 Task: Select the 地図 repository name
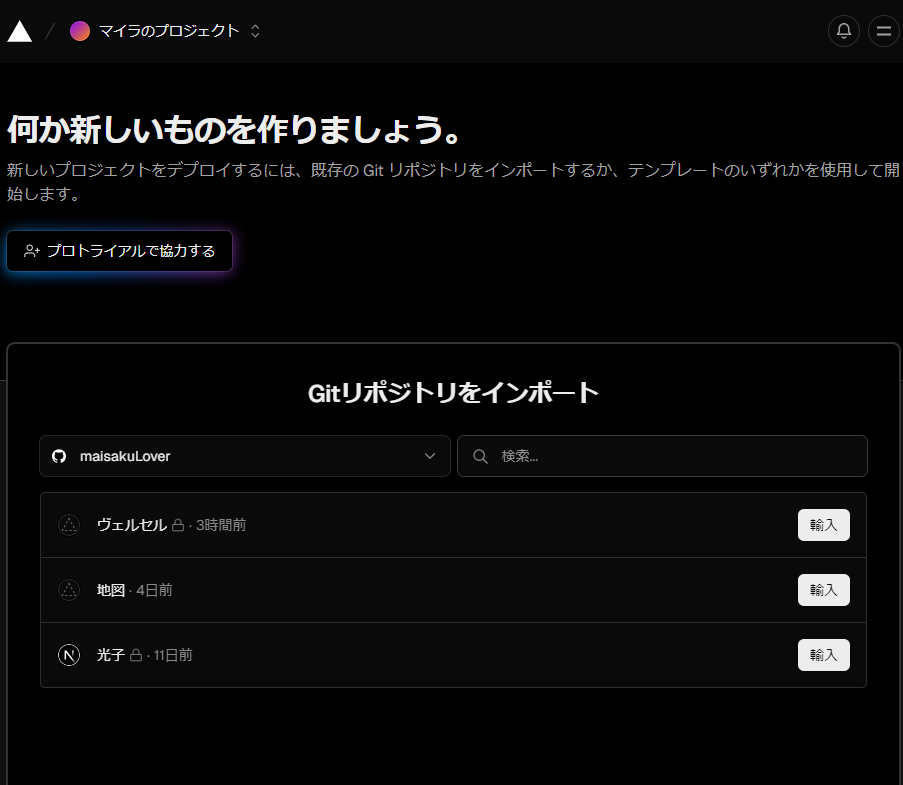tap(111, 590)
